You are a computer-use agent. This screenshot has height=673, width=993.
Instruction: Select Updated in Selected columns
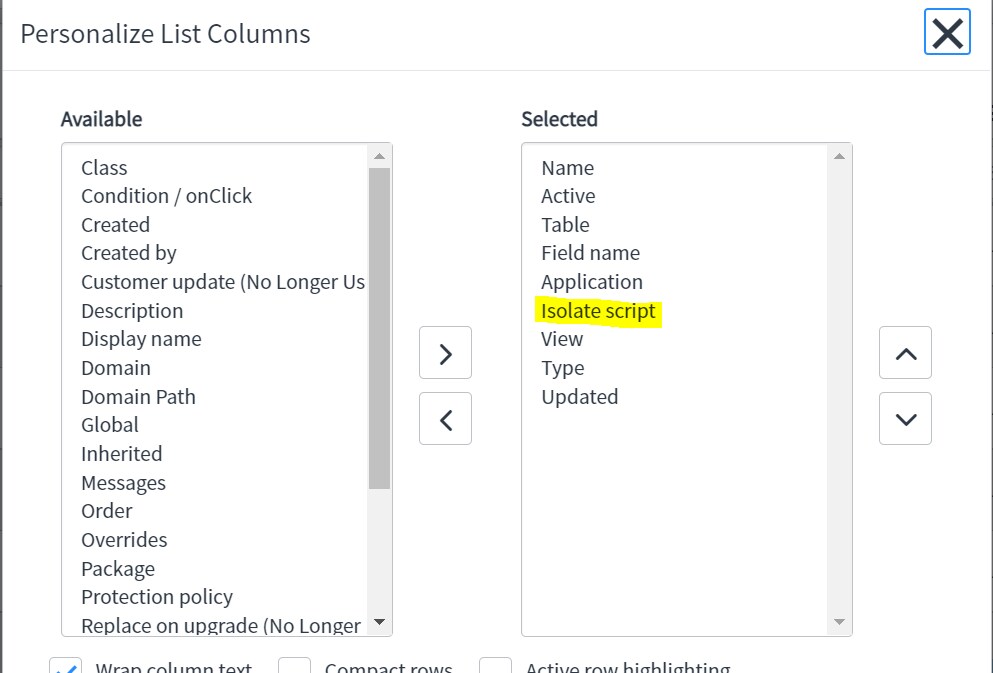click(579, 396)
